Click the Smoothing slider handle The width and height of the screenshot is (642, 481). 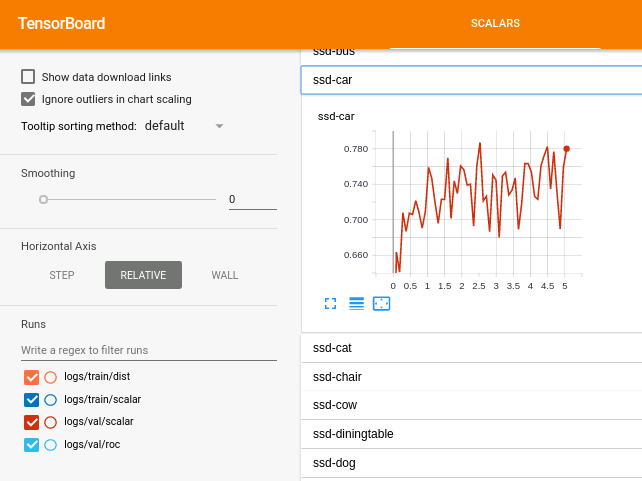coord(43,199)
